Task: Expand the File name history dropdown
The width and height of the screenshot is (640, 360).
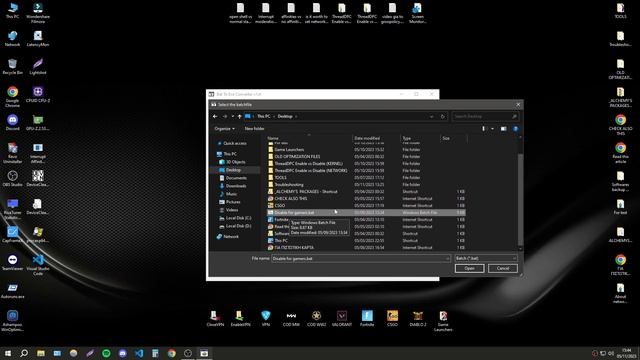Action: coord(447,258)
